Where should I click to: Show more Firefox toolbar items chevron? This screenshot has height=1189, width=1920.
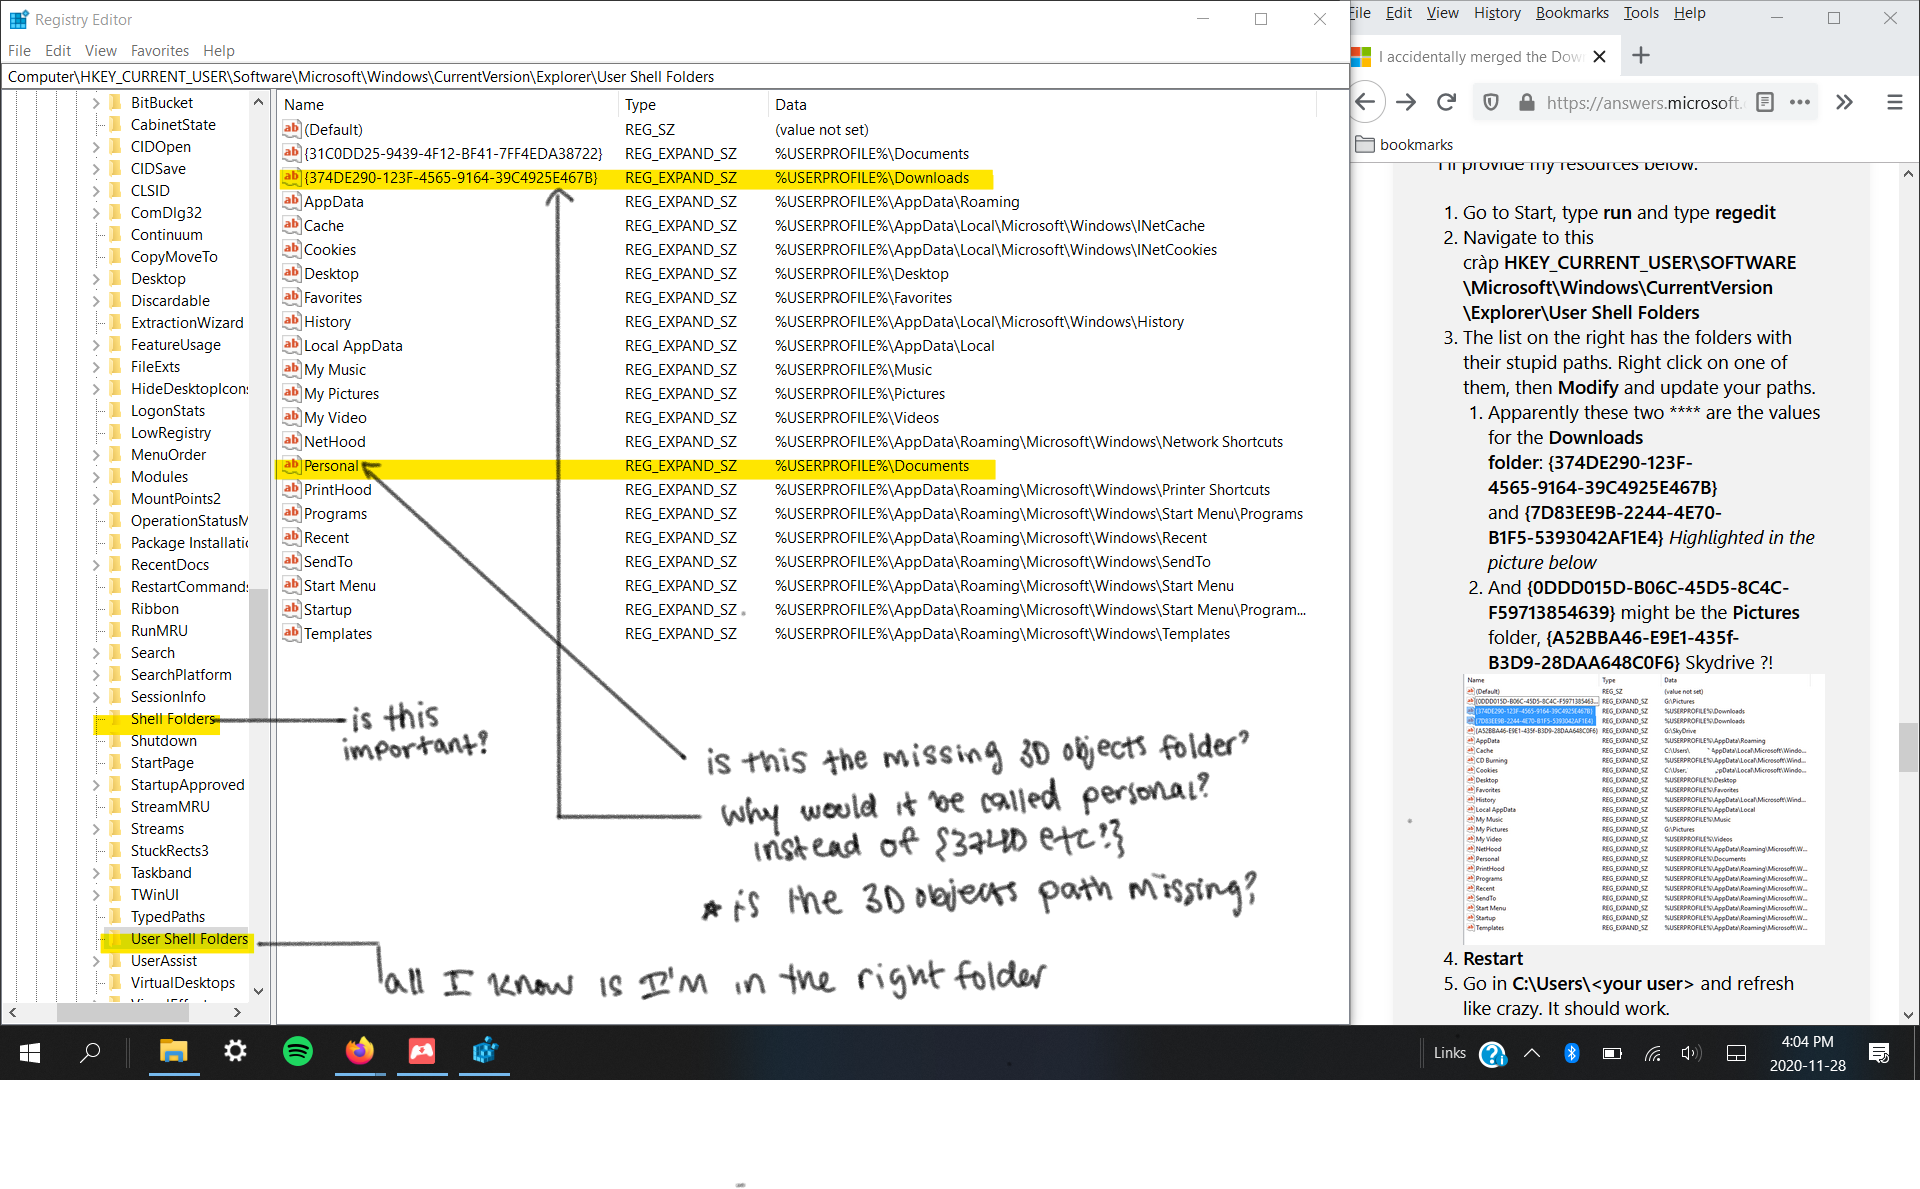point(1845,102)
